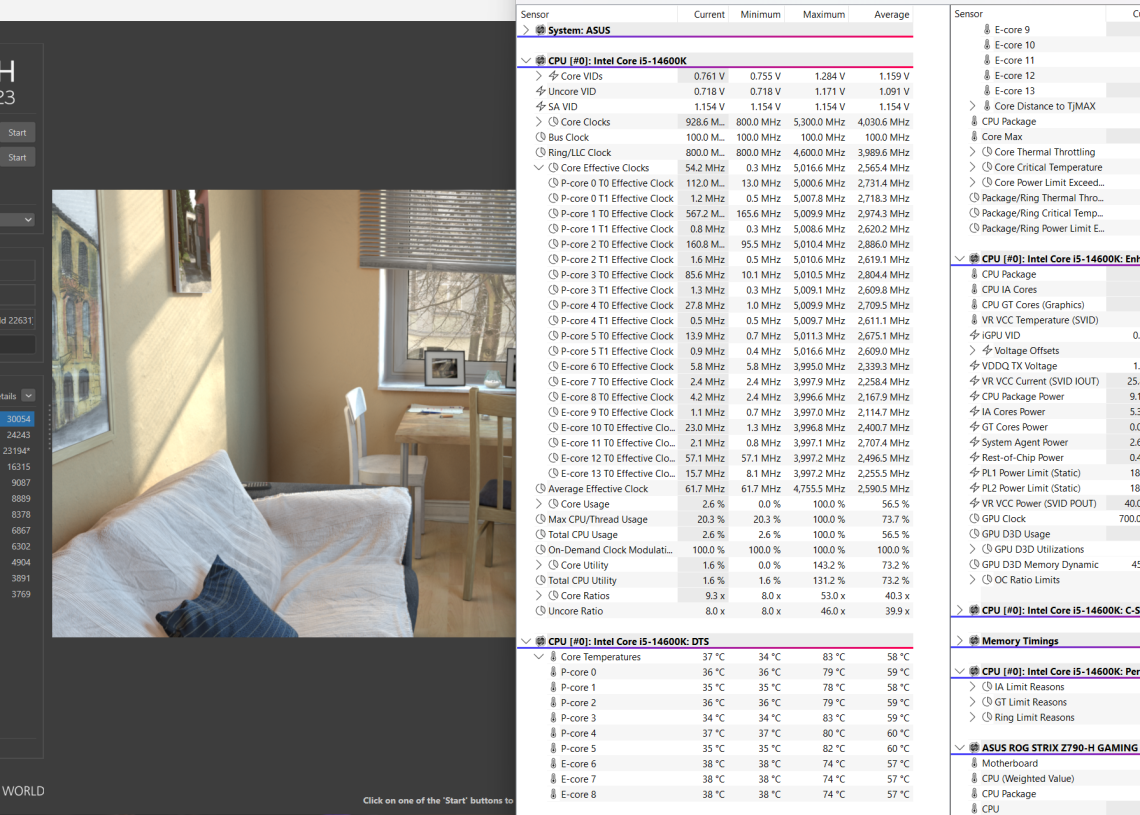The width and height of the screenshot is (1140, 815).
Task: Expand GPU D3D Utilizations row
Action: [x=973, y=549]
